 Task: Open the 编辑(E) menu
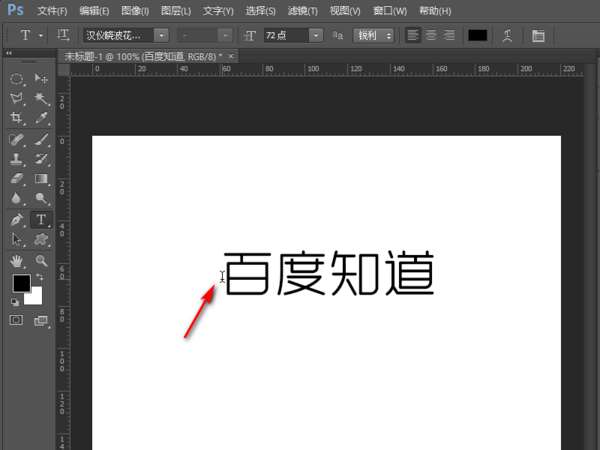click(x=94, y=11)
